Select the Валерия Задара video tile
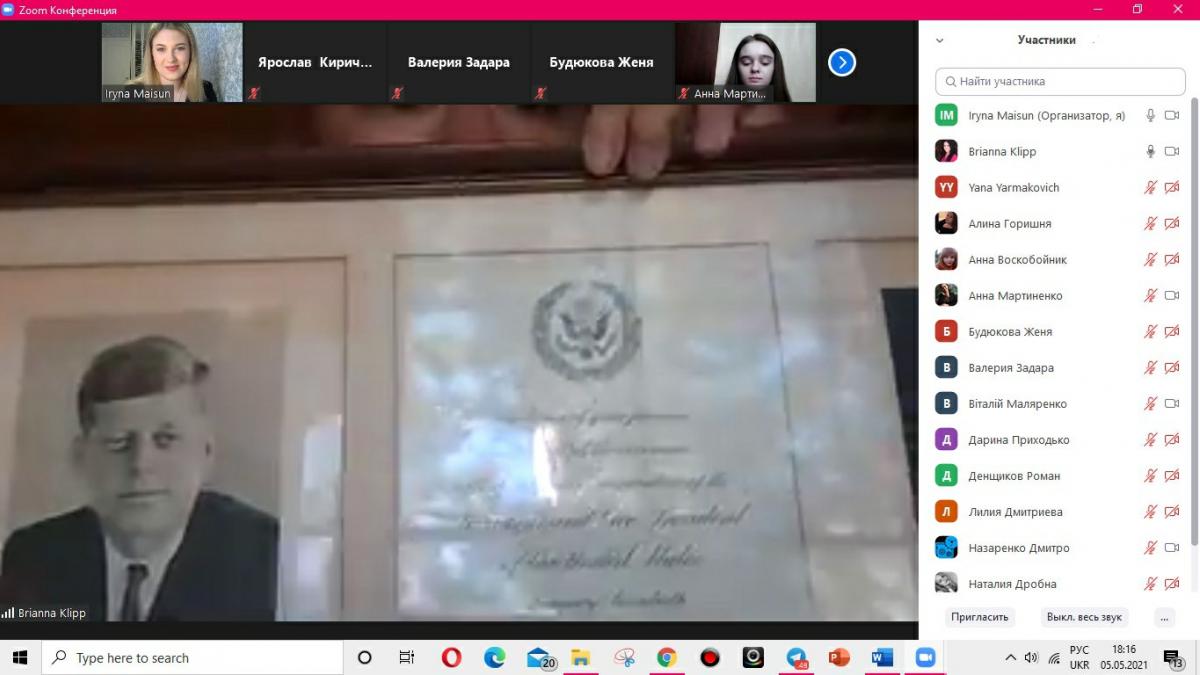This screenshot has width=1200, height=675. [458, 62]
